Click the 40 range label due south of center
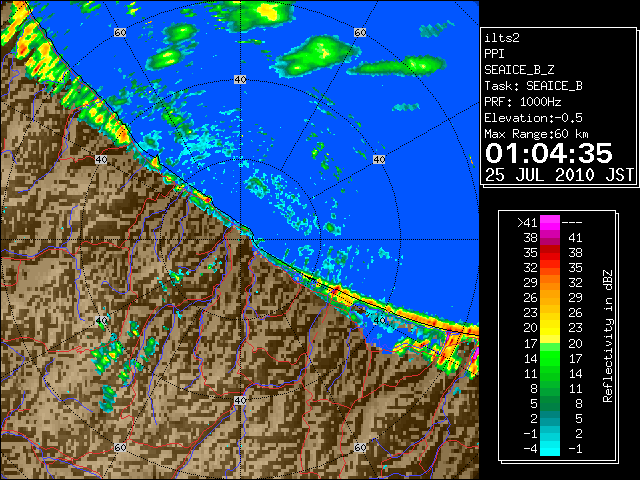The image size is (640, 480). (240, 400)
